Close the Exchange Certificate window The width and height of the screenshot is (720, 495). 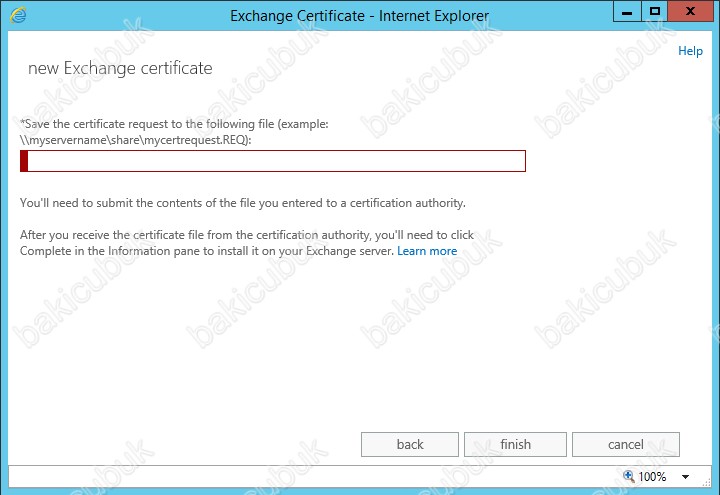point(690,11)
